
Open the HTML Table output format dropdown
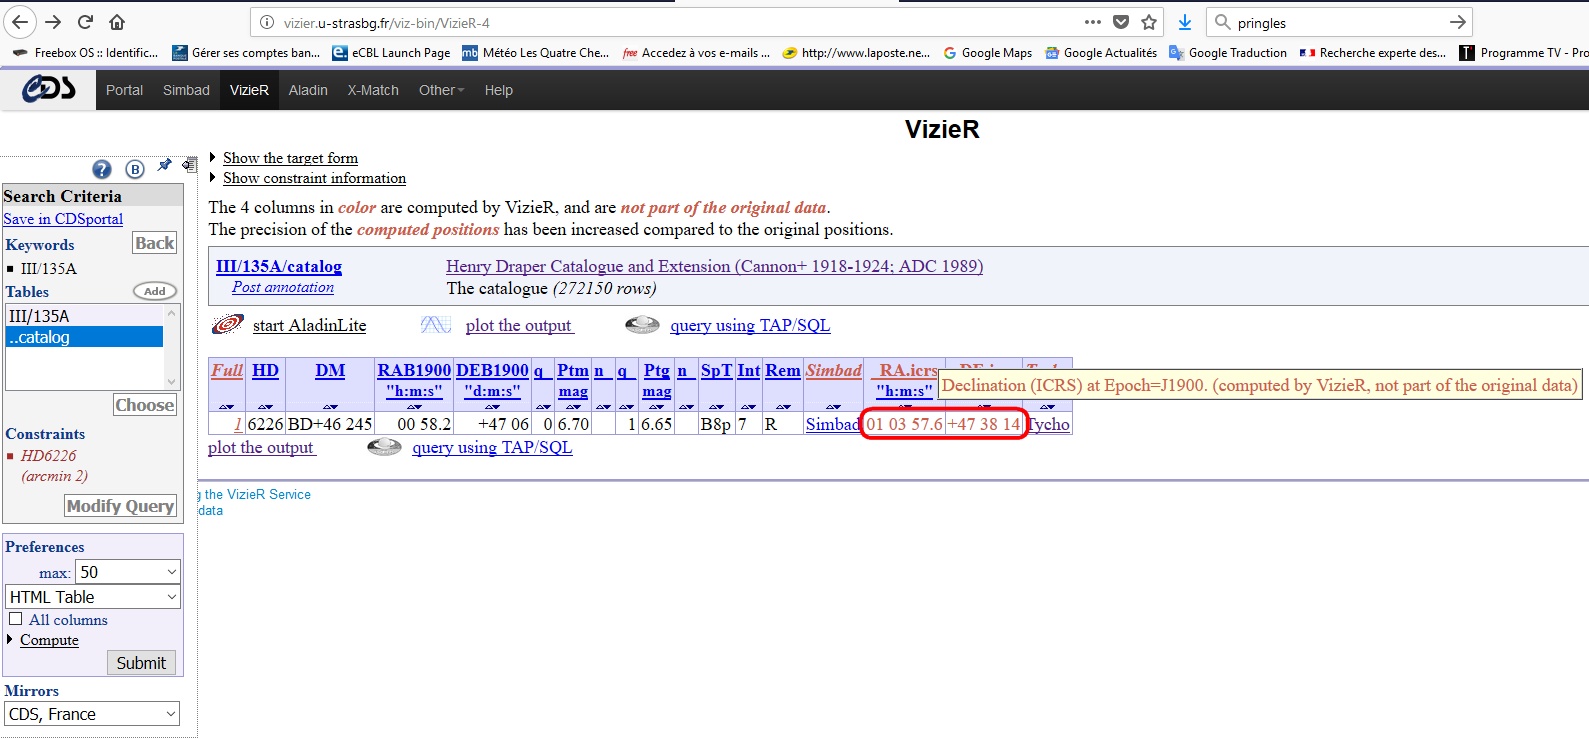coord(93,597)
